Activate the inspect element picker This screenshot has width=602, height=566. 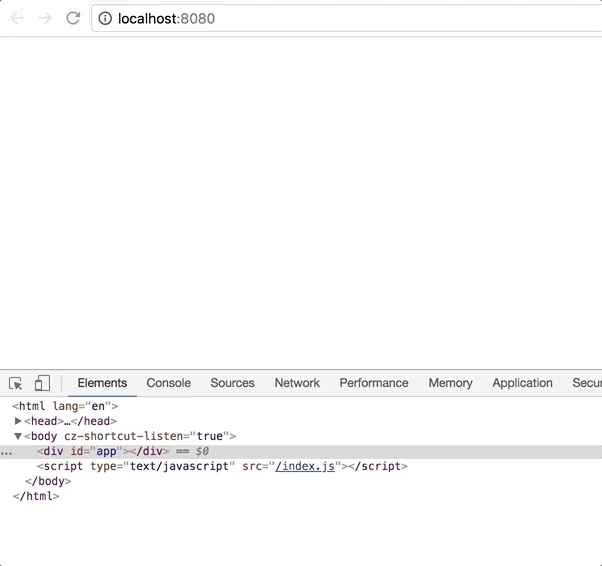click(16, 383)
